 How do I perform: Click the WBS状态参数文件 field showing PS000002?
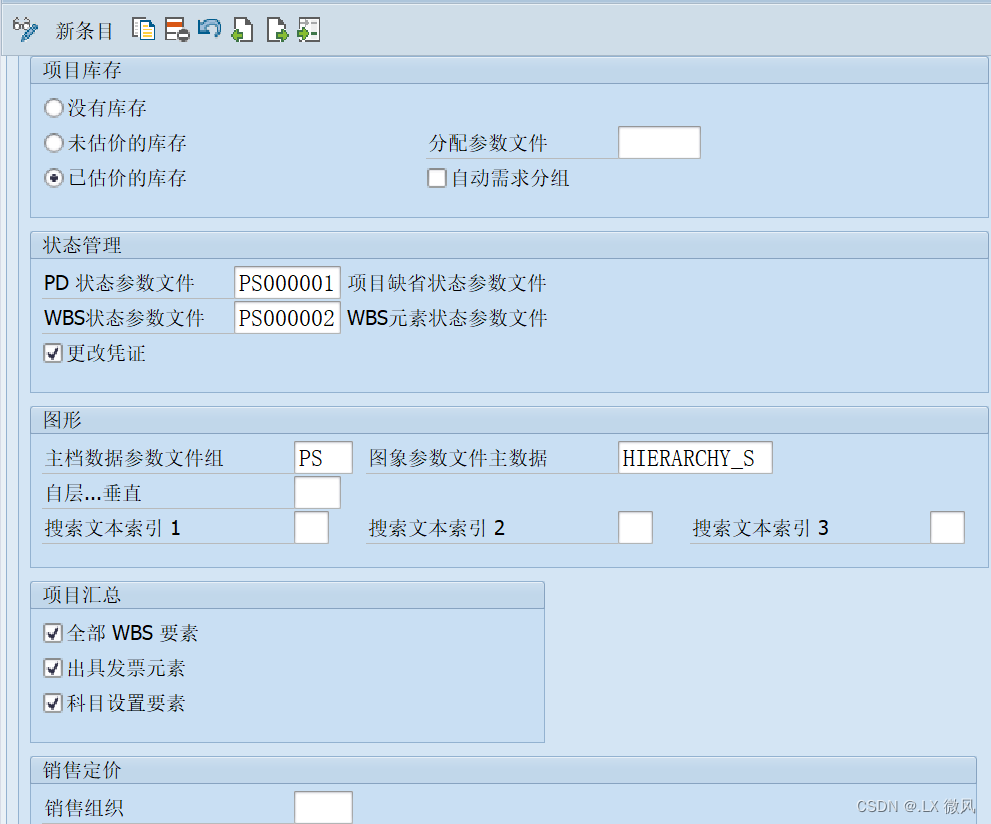[x=287, y=317]
